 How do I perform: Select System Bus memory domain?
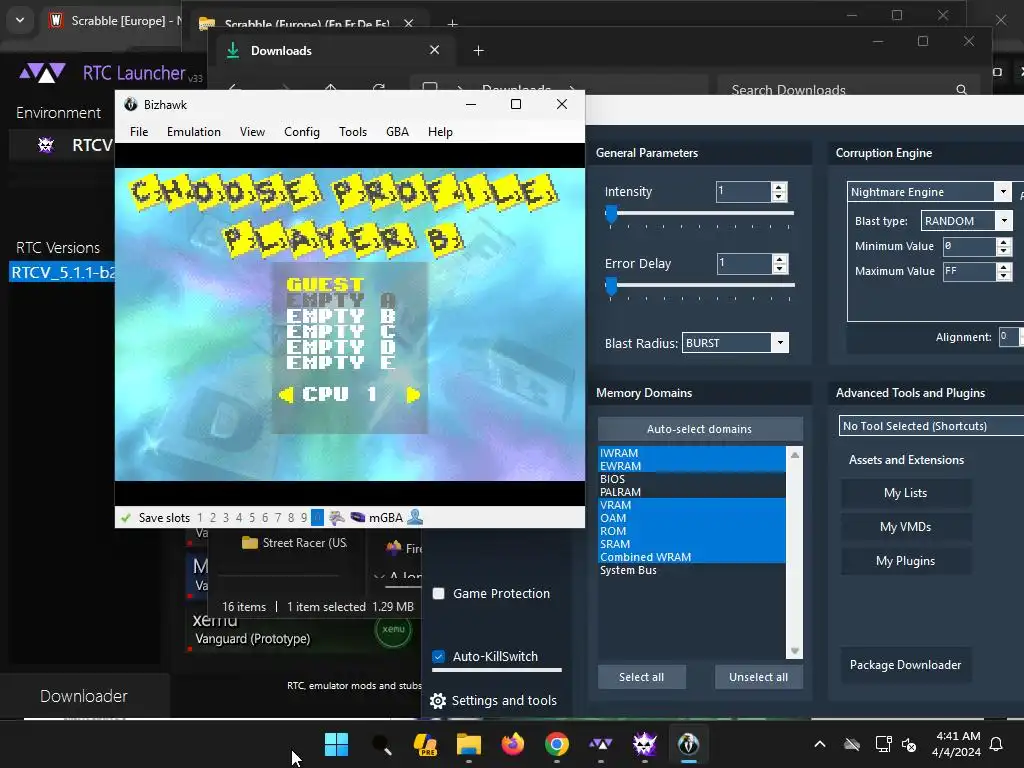tap(692, 570)
